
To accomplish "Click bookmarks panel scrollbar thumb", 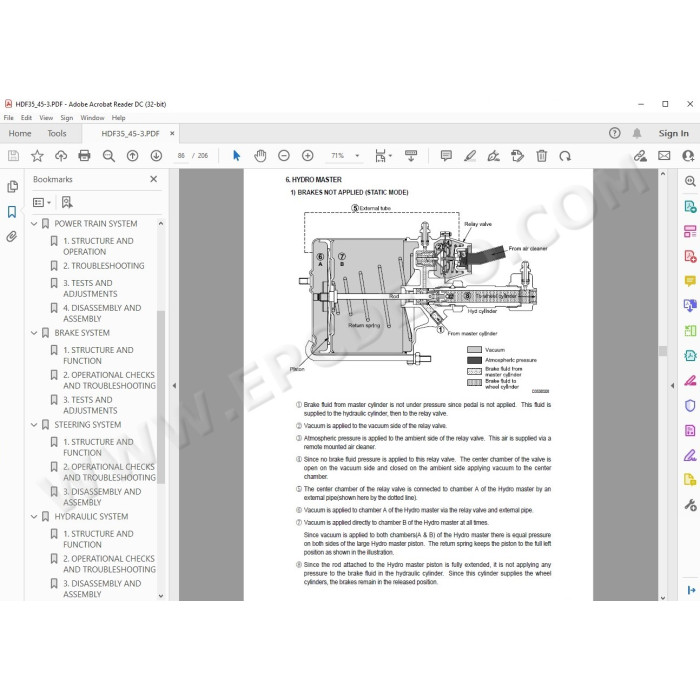I will 161,396.
